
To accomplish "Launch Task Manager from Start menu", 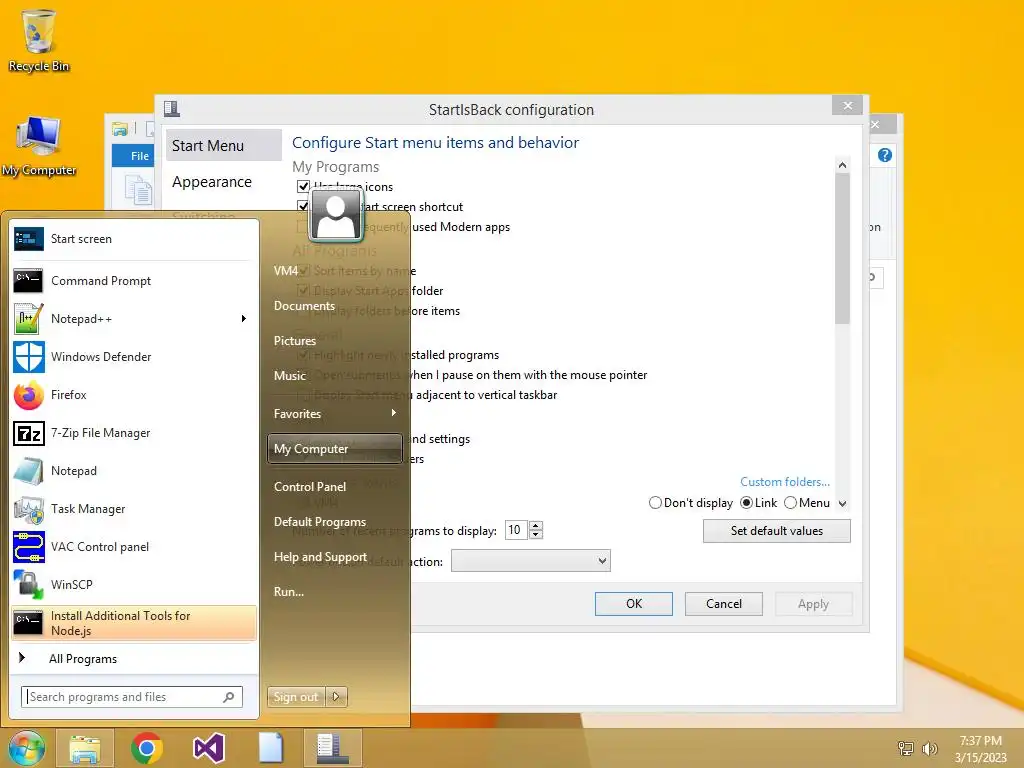I will 133,509.
